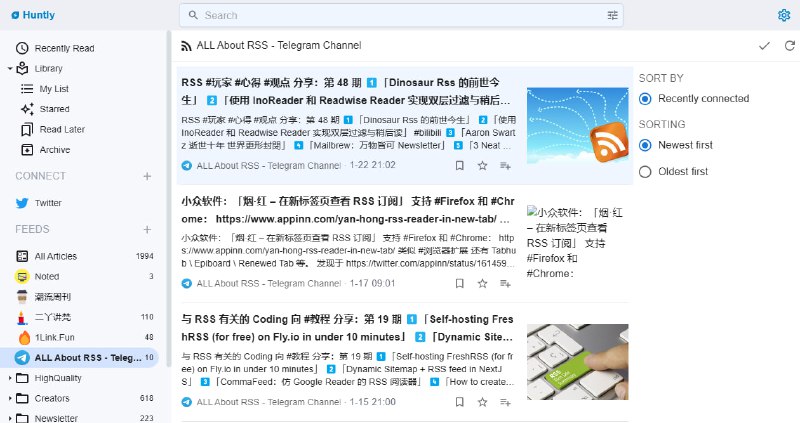Bookmark the 小众软件 article for later

[x=459, y=283]
